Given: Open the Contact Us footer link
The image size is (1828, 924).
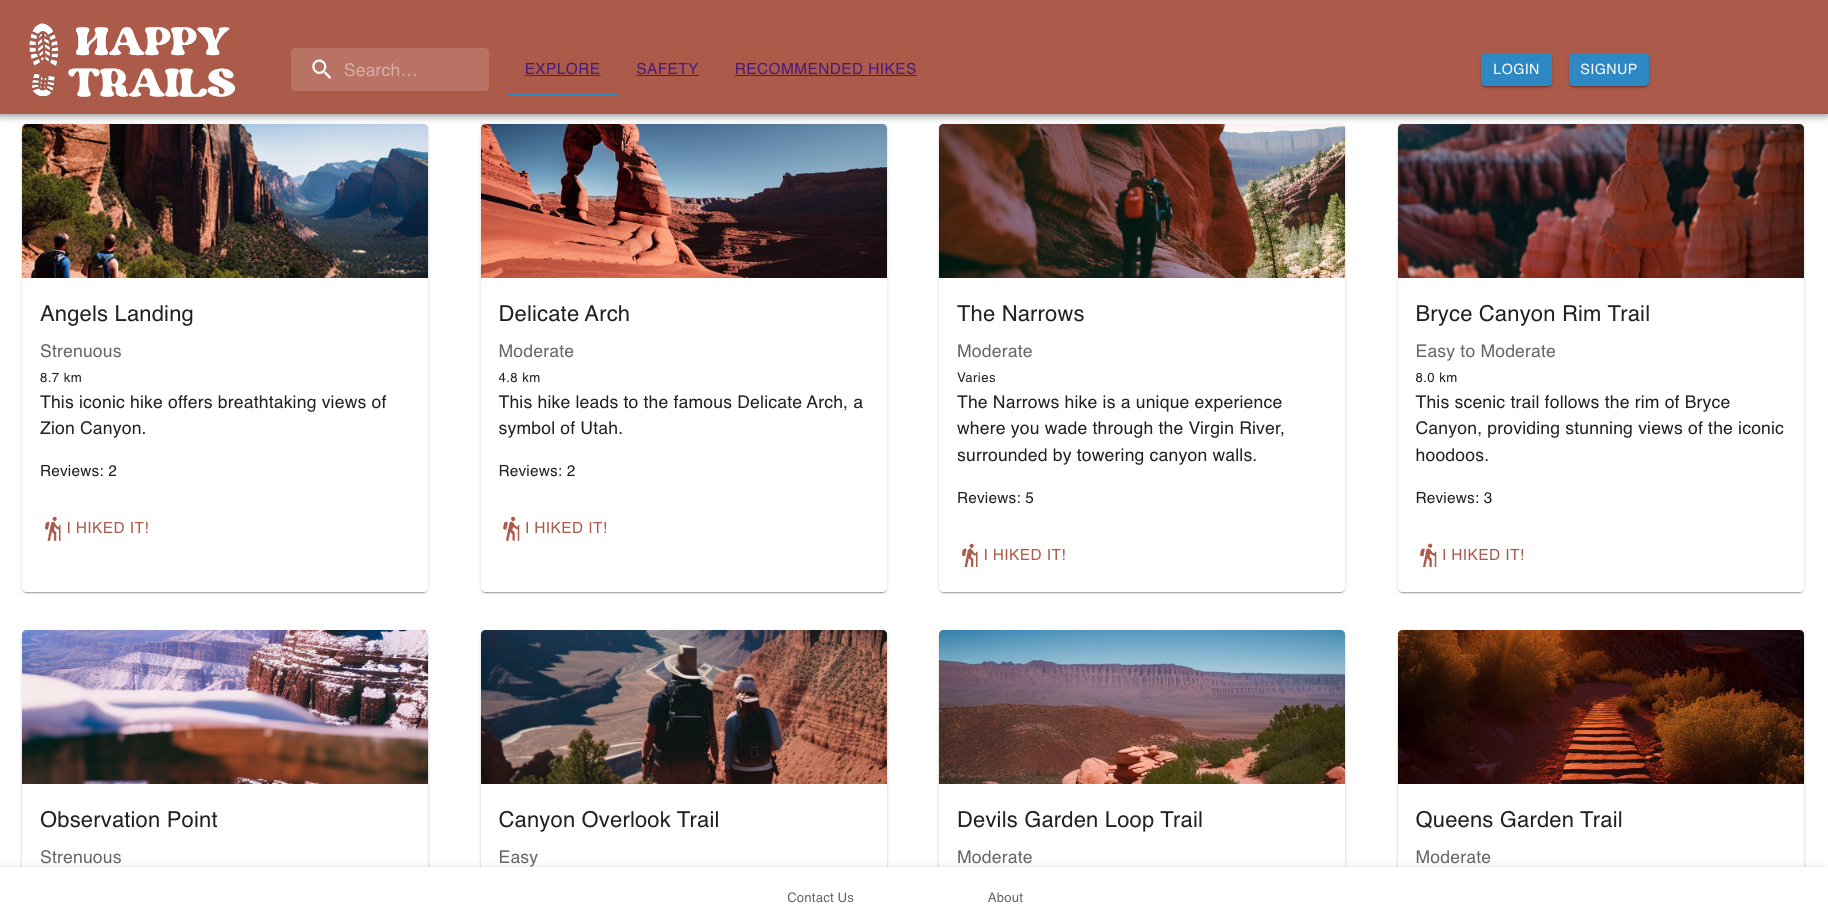Looking at the screenshot, I should pos(820,897).
